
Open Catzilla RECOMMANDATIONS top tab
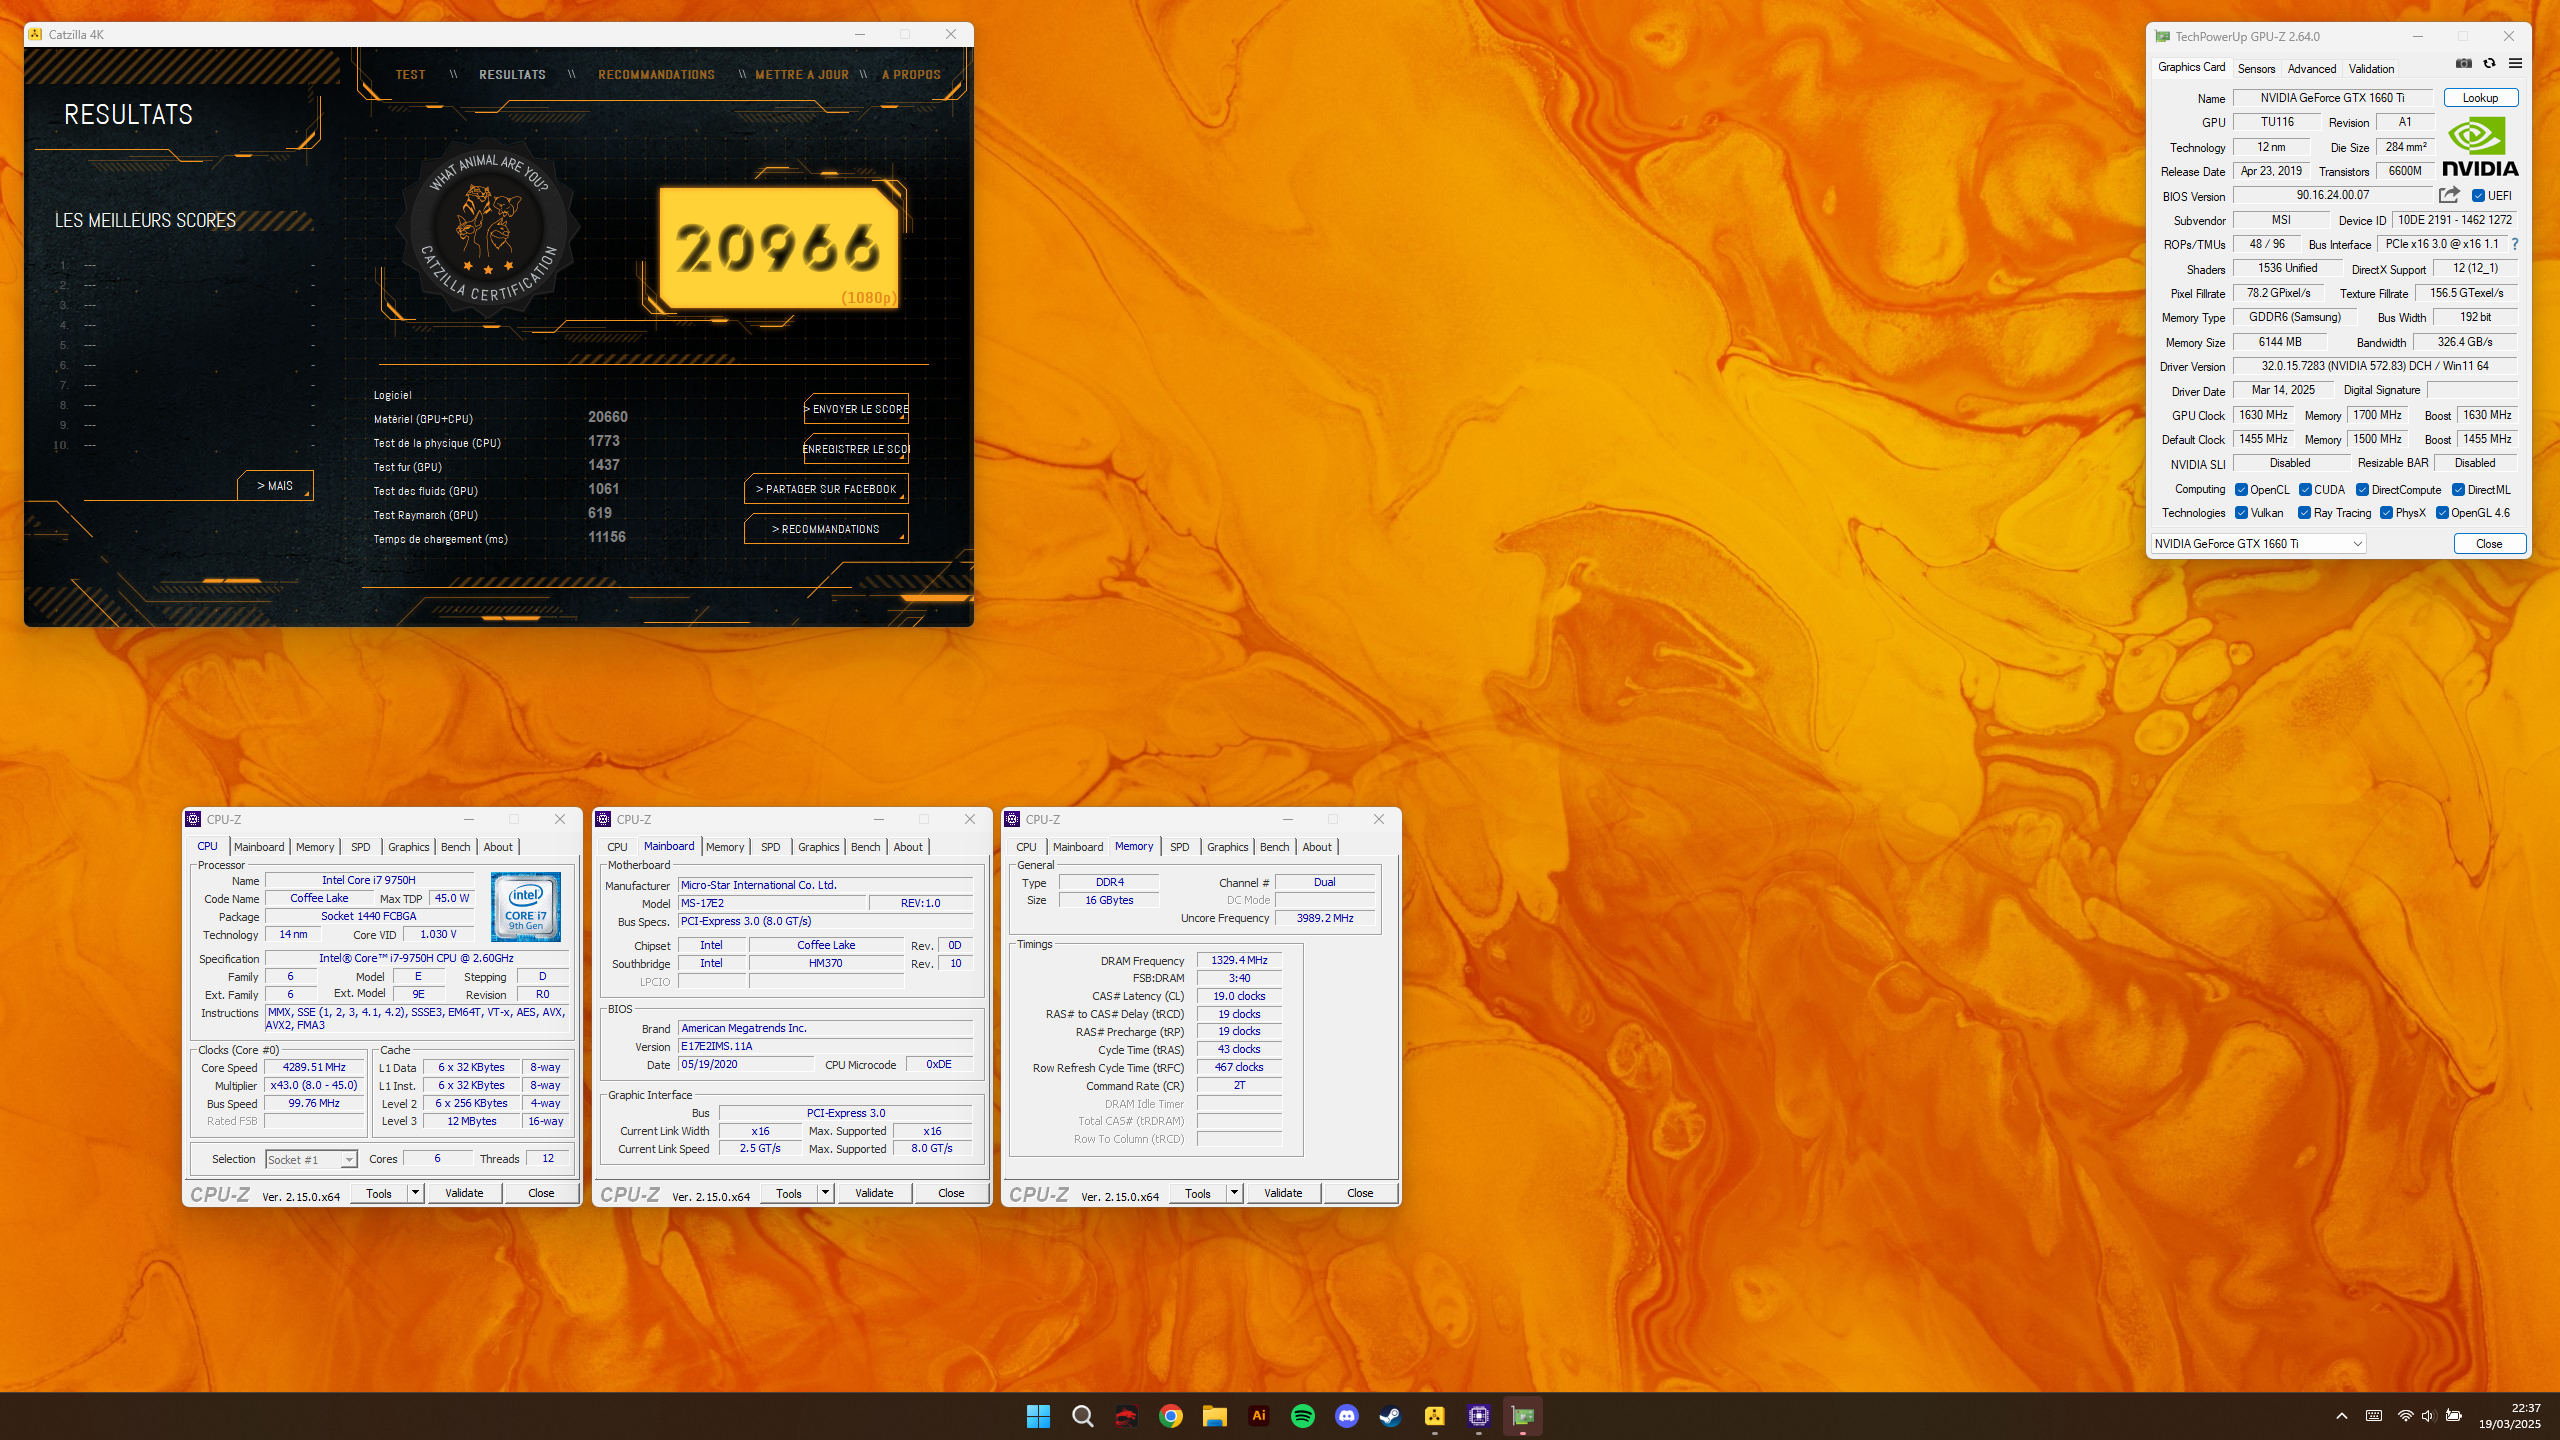656,75
